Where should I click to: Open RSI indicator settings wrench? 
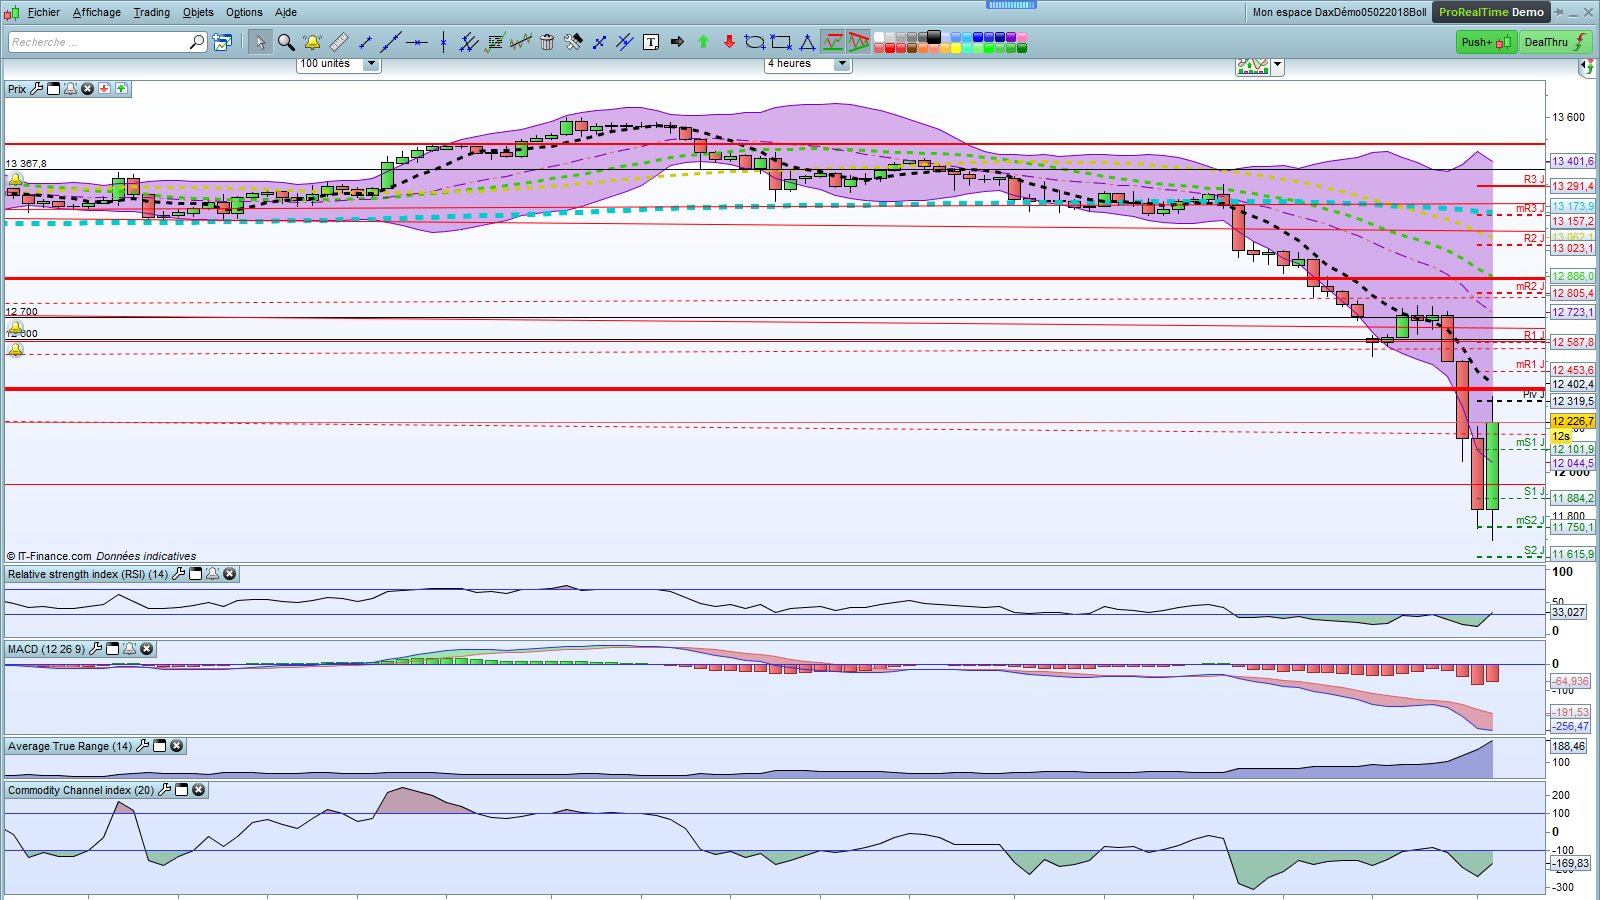click(179, 574)
